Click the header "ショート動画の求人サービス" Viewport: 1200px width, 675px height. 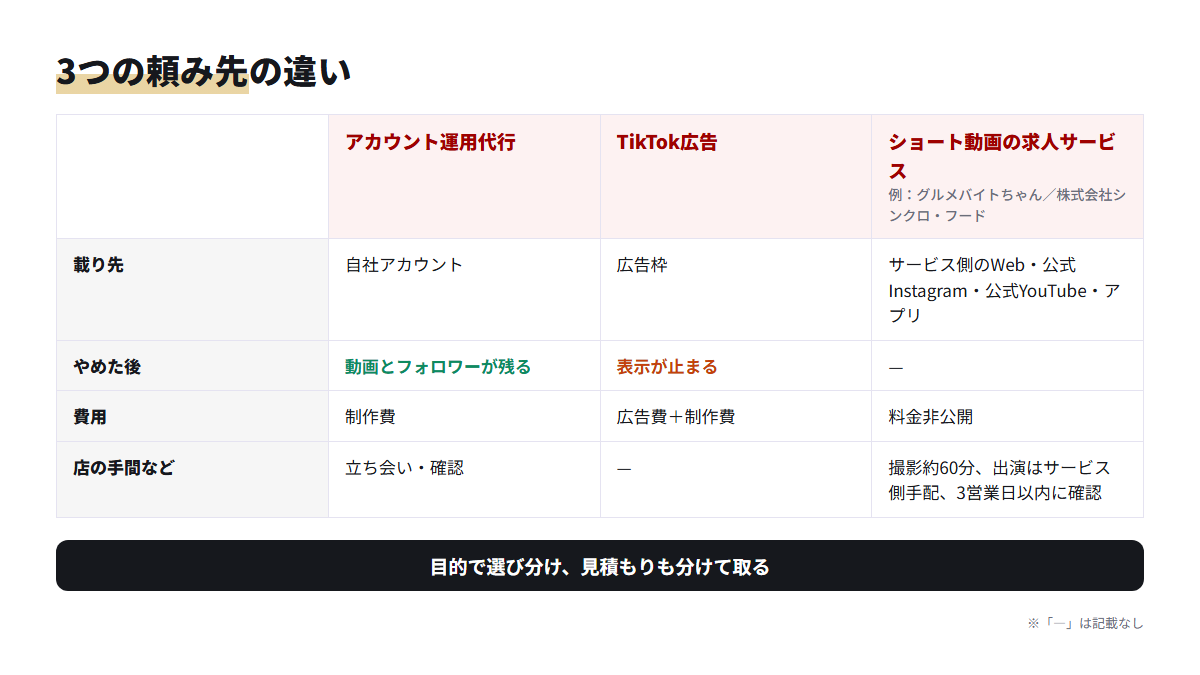pos(1001,156)
